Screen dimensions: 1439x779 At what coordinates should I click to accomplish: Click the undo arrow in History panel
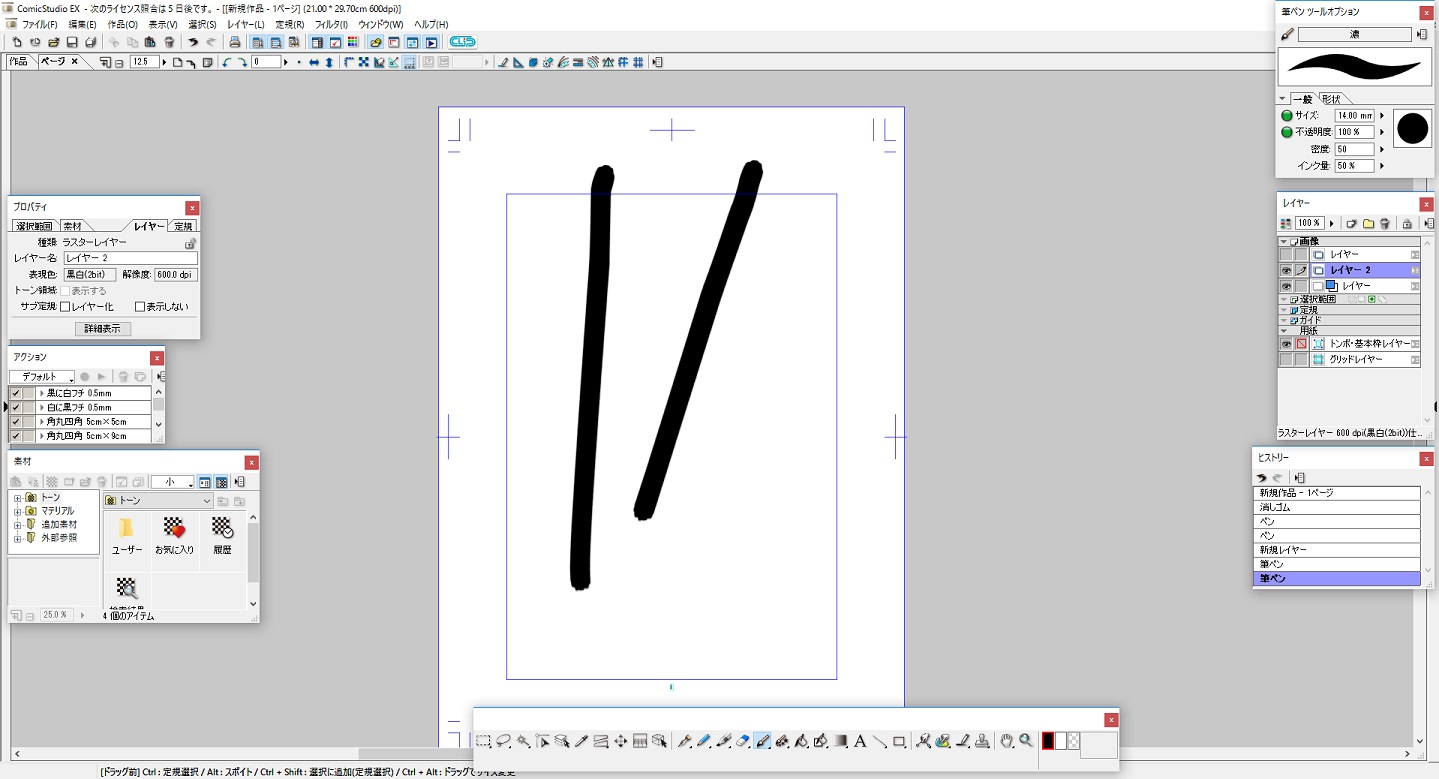(1262, 478)
